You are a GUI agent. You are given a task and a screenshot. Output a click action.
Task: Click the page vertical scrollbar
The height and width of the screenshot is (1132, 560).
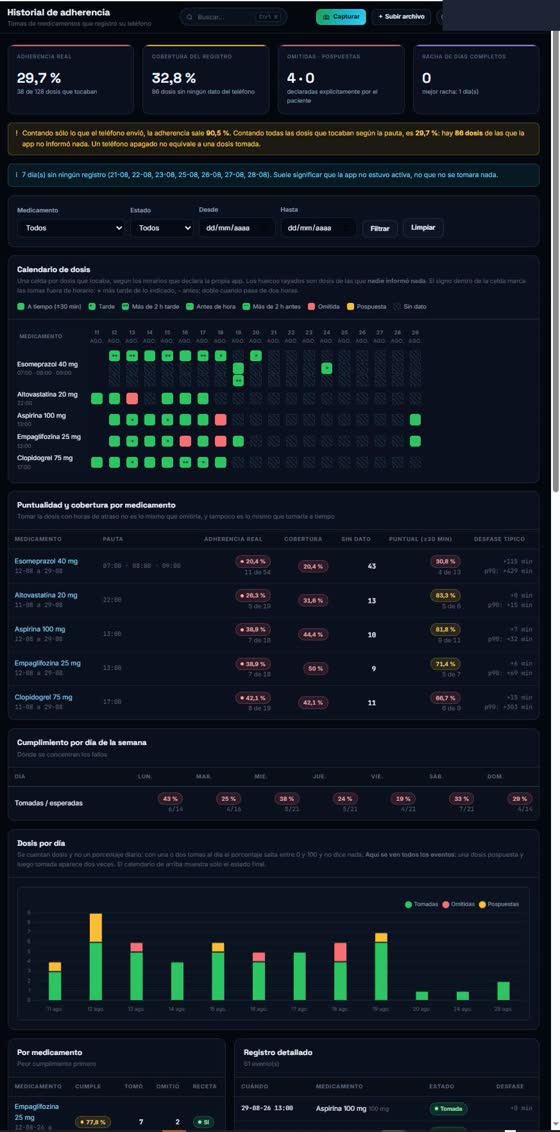click(556, 260)
